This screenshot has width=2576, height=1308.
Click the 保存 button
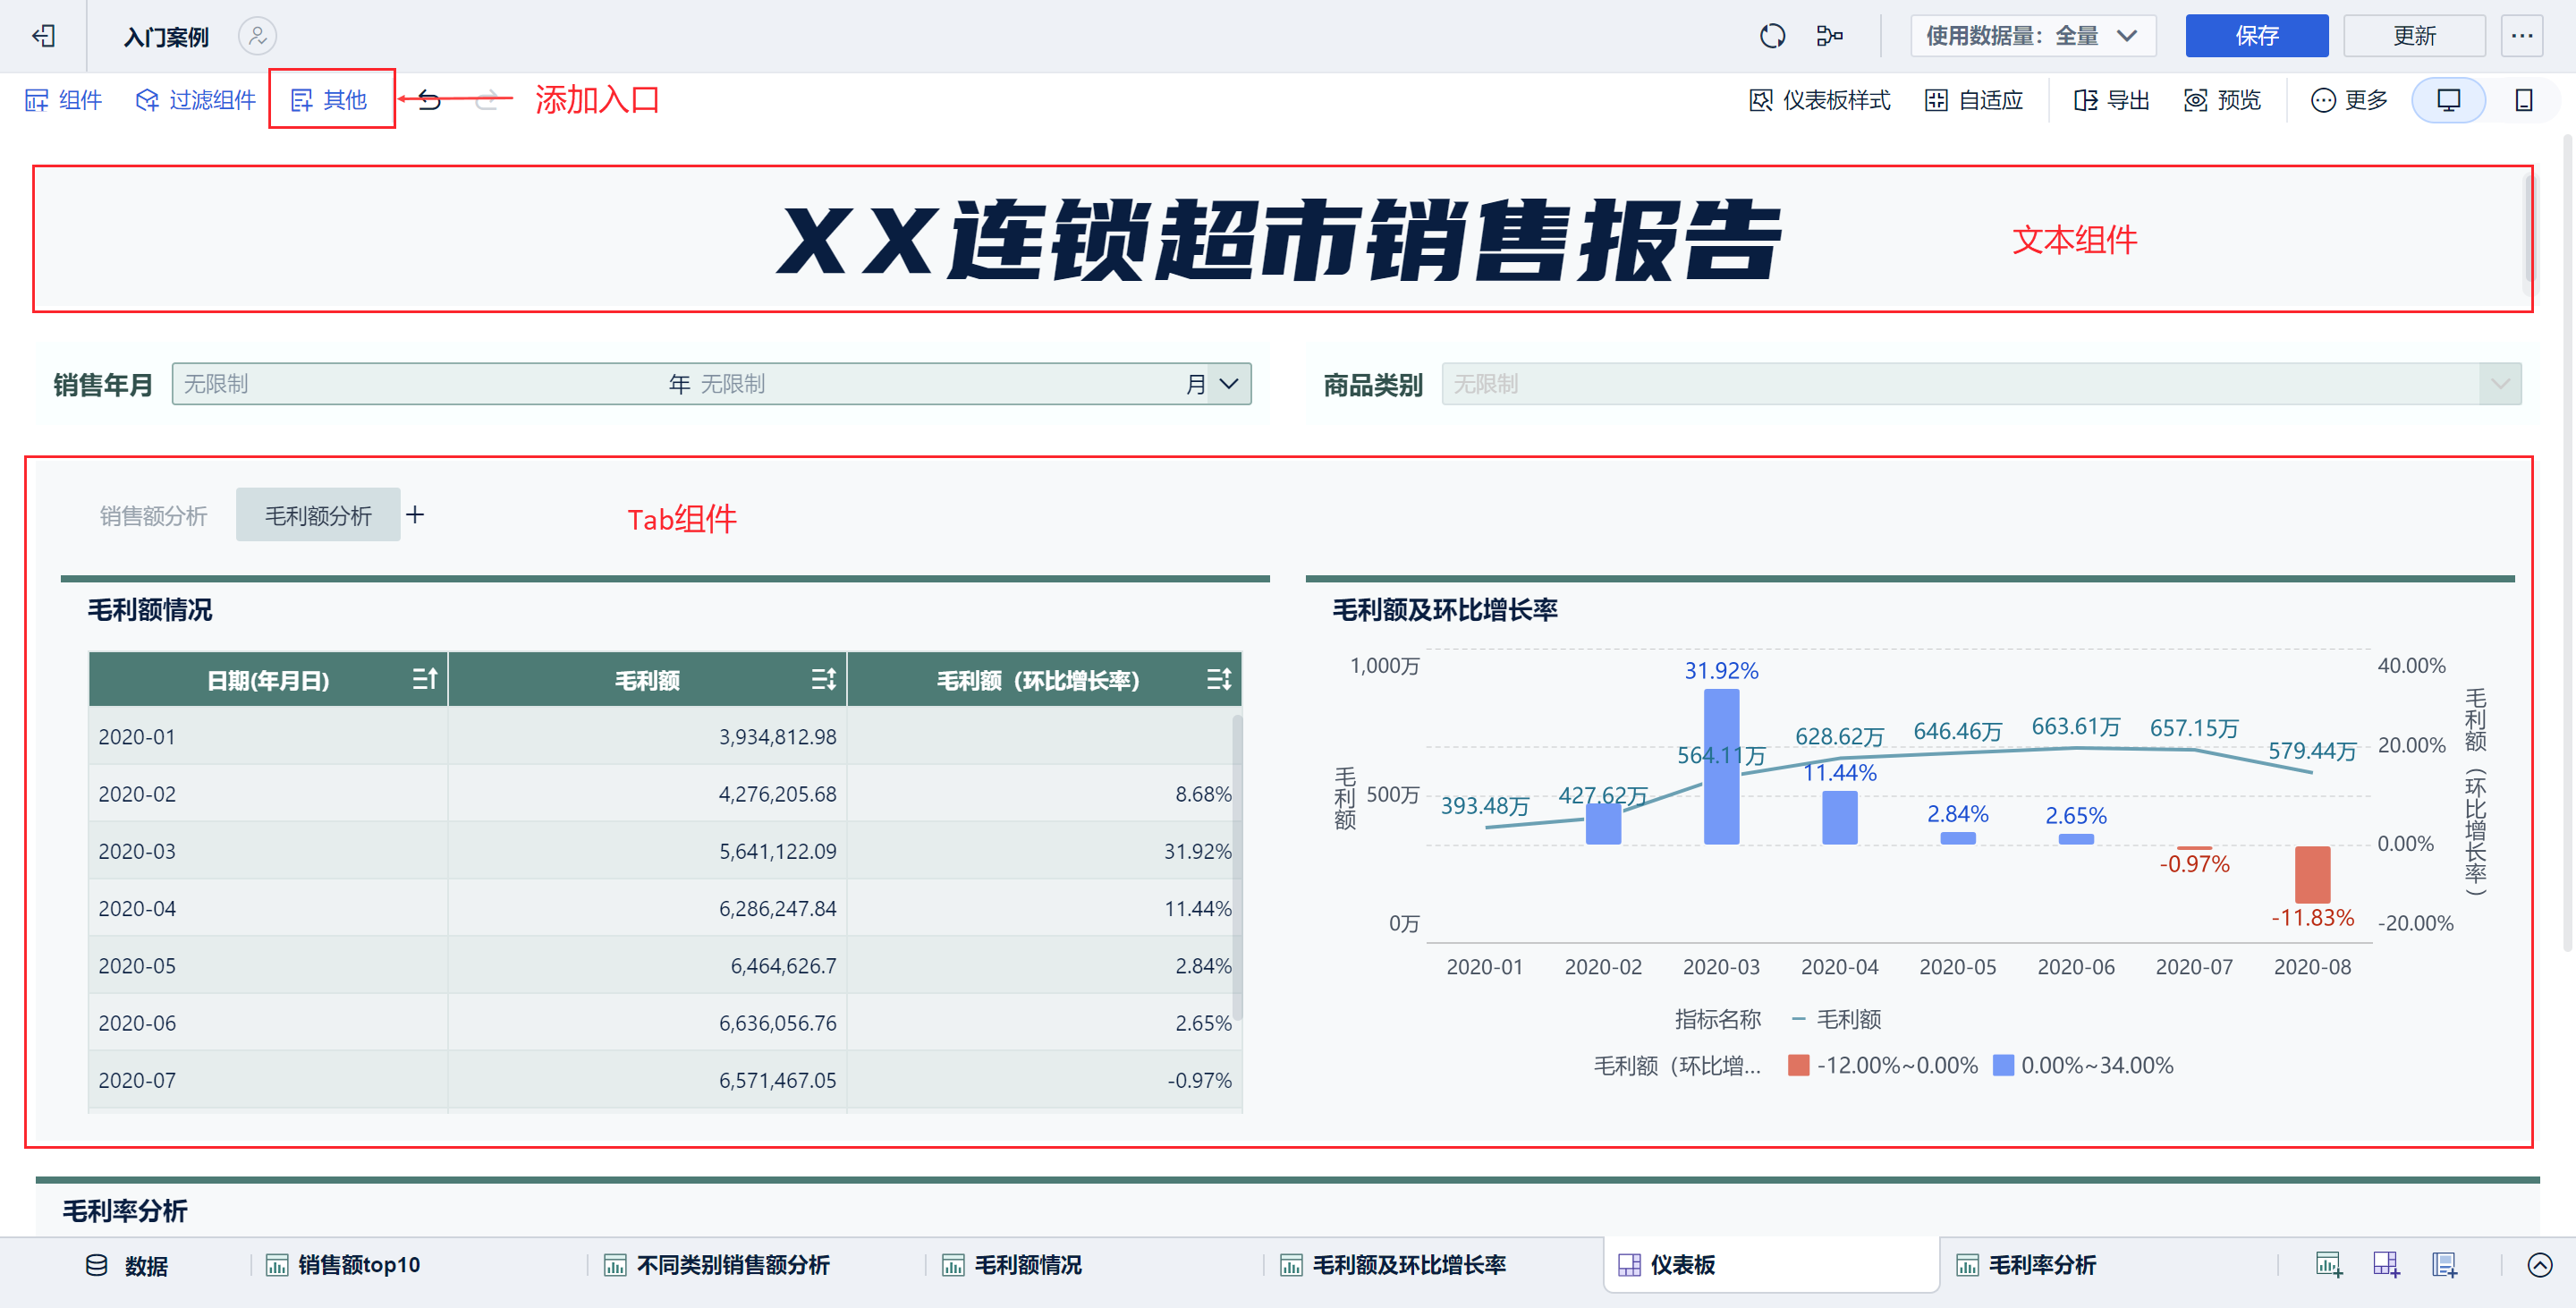coord(2256,36)
